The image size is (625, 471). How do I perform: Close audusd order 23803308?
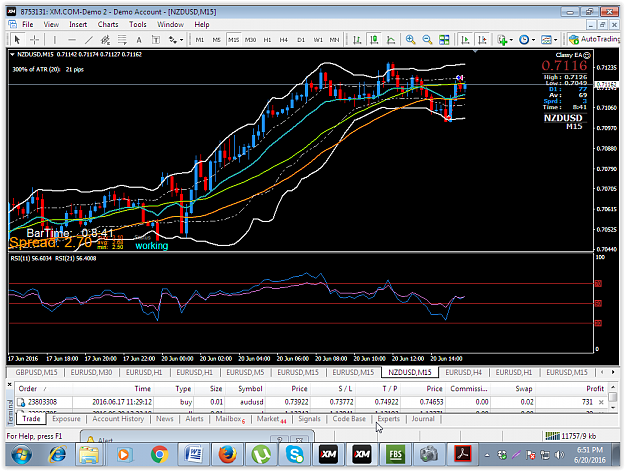(601, 402)
